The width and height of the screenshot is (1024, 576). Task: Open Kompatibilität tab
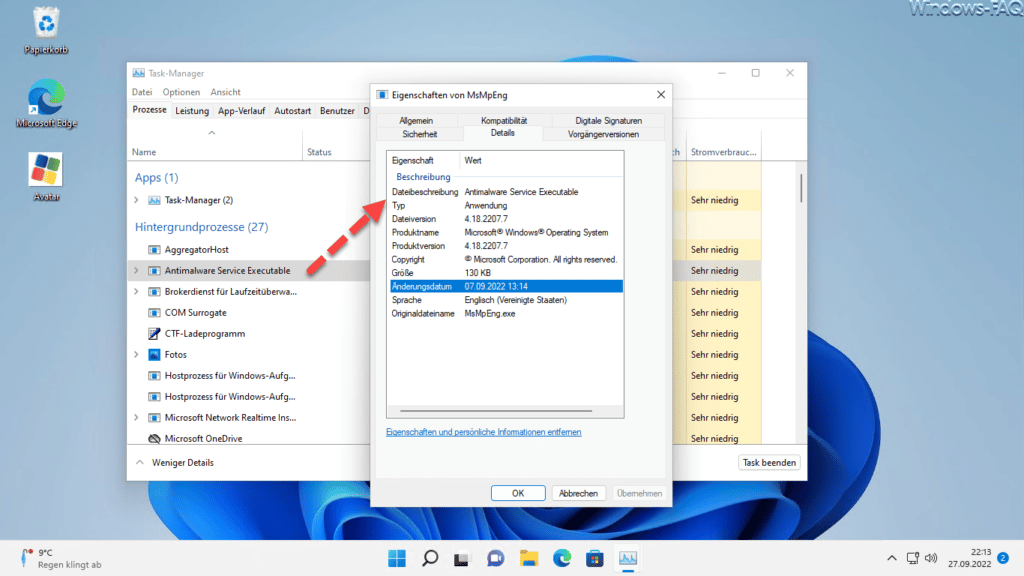[x=504, y=120]
